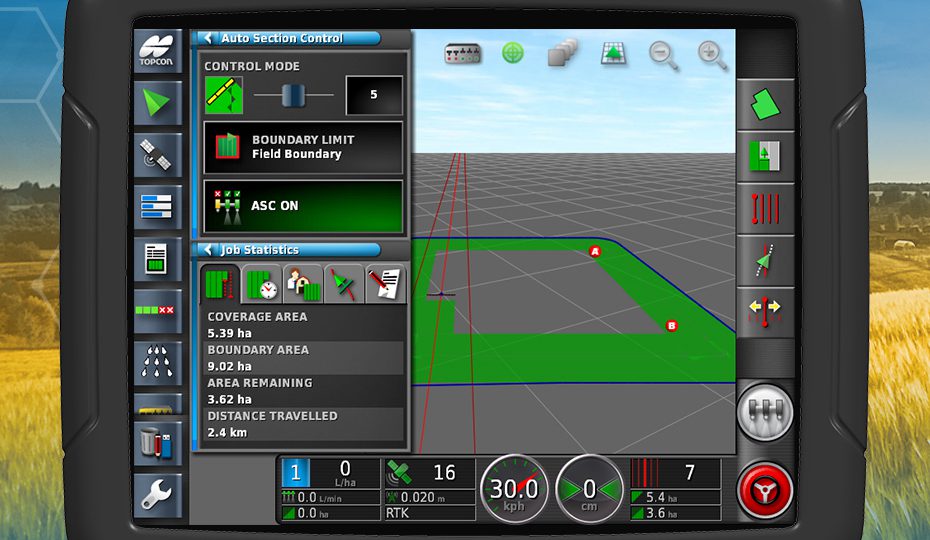Click the 3.6 ha remaining value
This screenshot has width=930, height=540.
point(661,513)
